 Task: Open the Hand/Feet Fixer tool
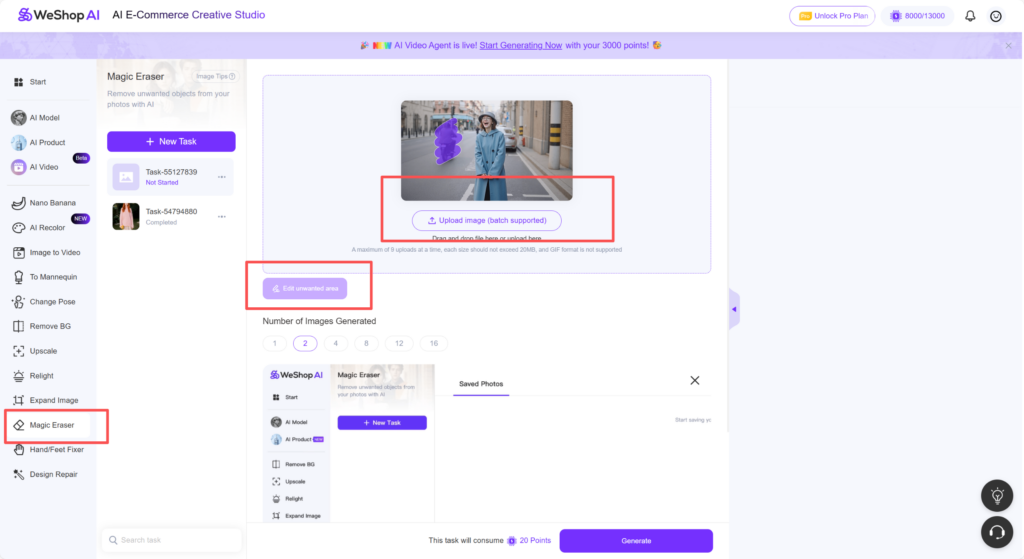click(x=48, y=450)
